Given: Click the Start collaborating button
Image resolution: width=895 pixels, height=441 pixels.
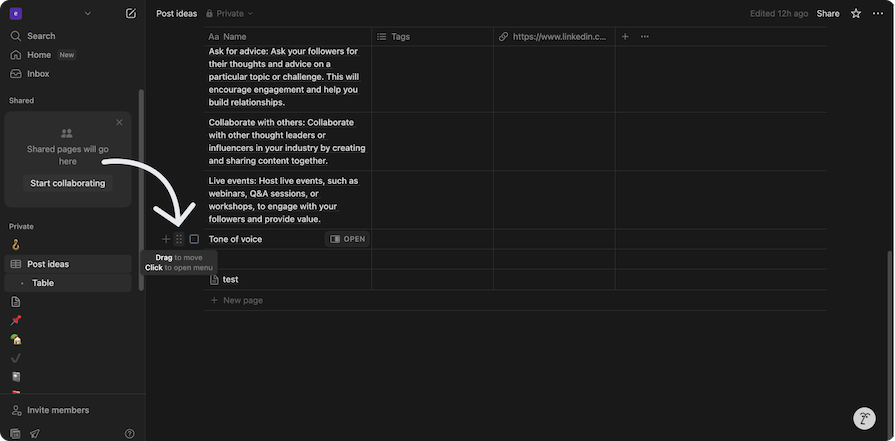Looking at the screenshot, I should pyautogui.click(x=67, y=183).
